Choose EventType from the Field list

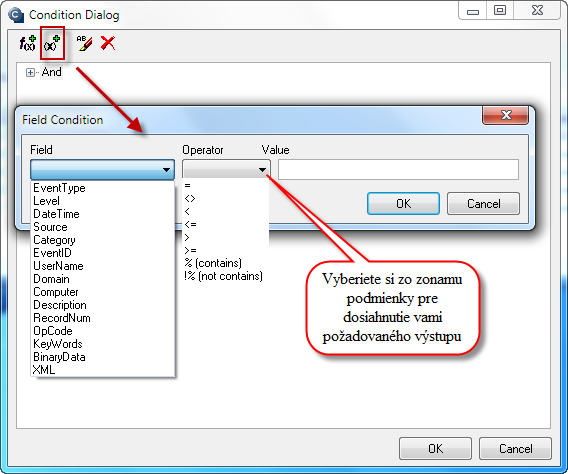103,188
